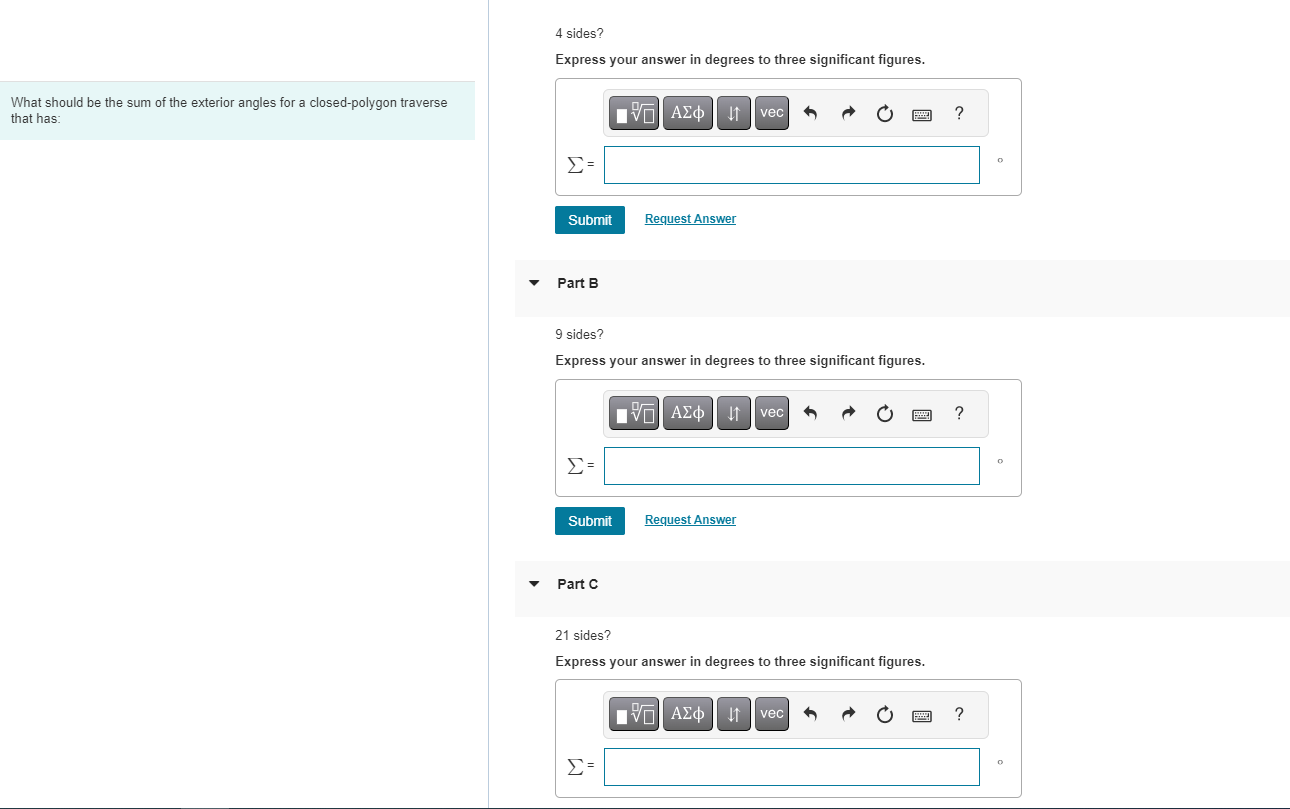This screenshot has height=809, width=1290.
Task: Open the Greek symbols palette in Part B
Action: click(687, 412)
